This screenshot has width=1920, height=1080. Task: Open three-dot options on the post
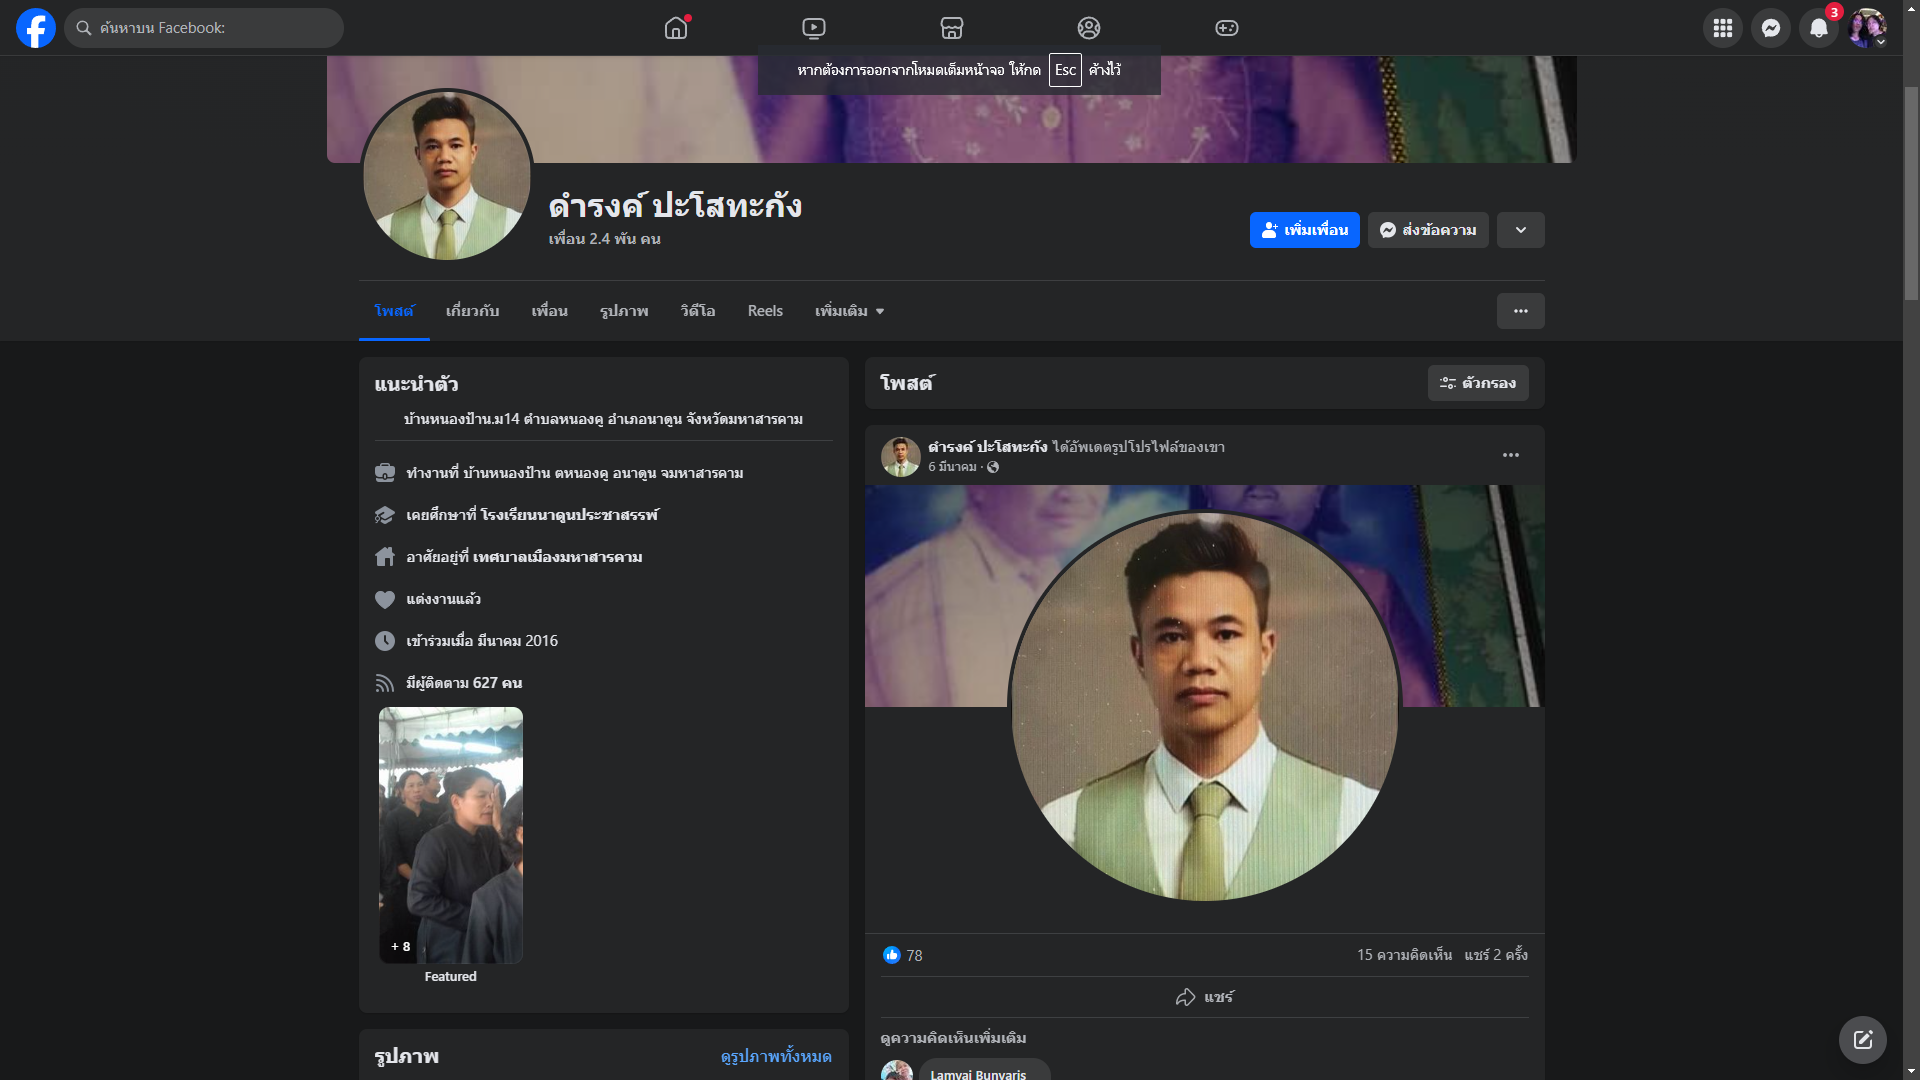(1510, 455)
